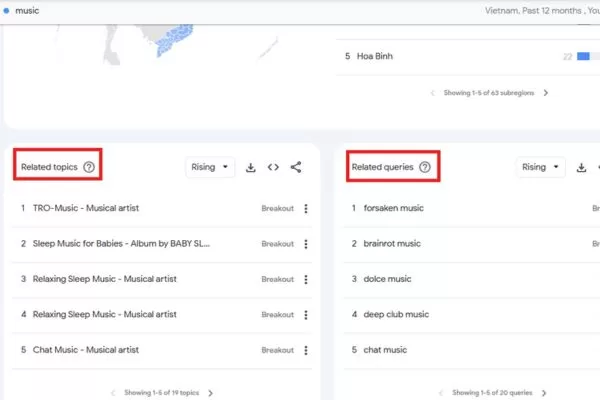Click Breakout label on TRO-Music row
Image resolution: width=600 pixels, height=400 pixels.
pos(277,208)
